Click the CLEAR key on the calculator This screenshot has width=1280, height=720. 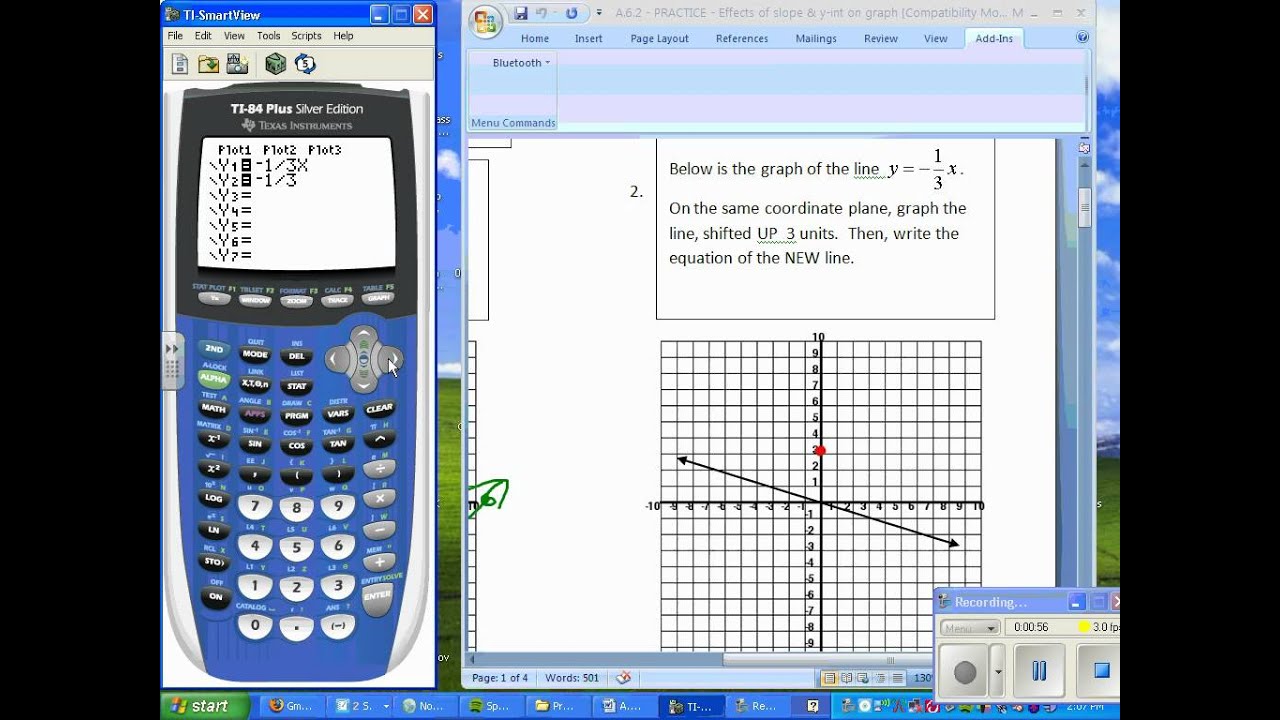pos(379,408)
